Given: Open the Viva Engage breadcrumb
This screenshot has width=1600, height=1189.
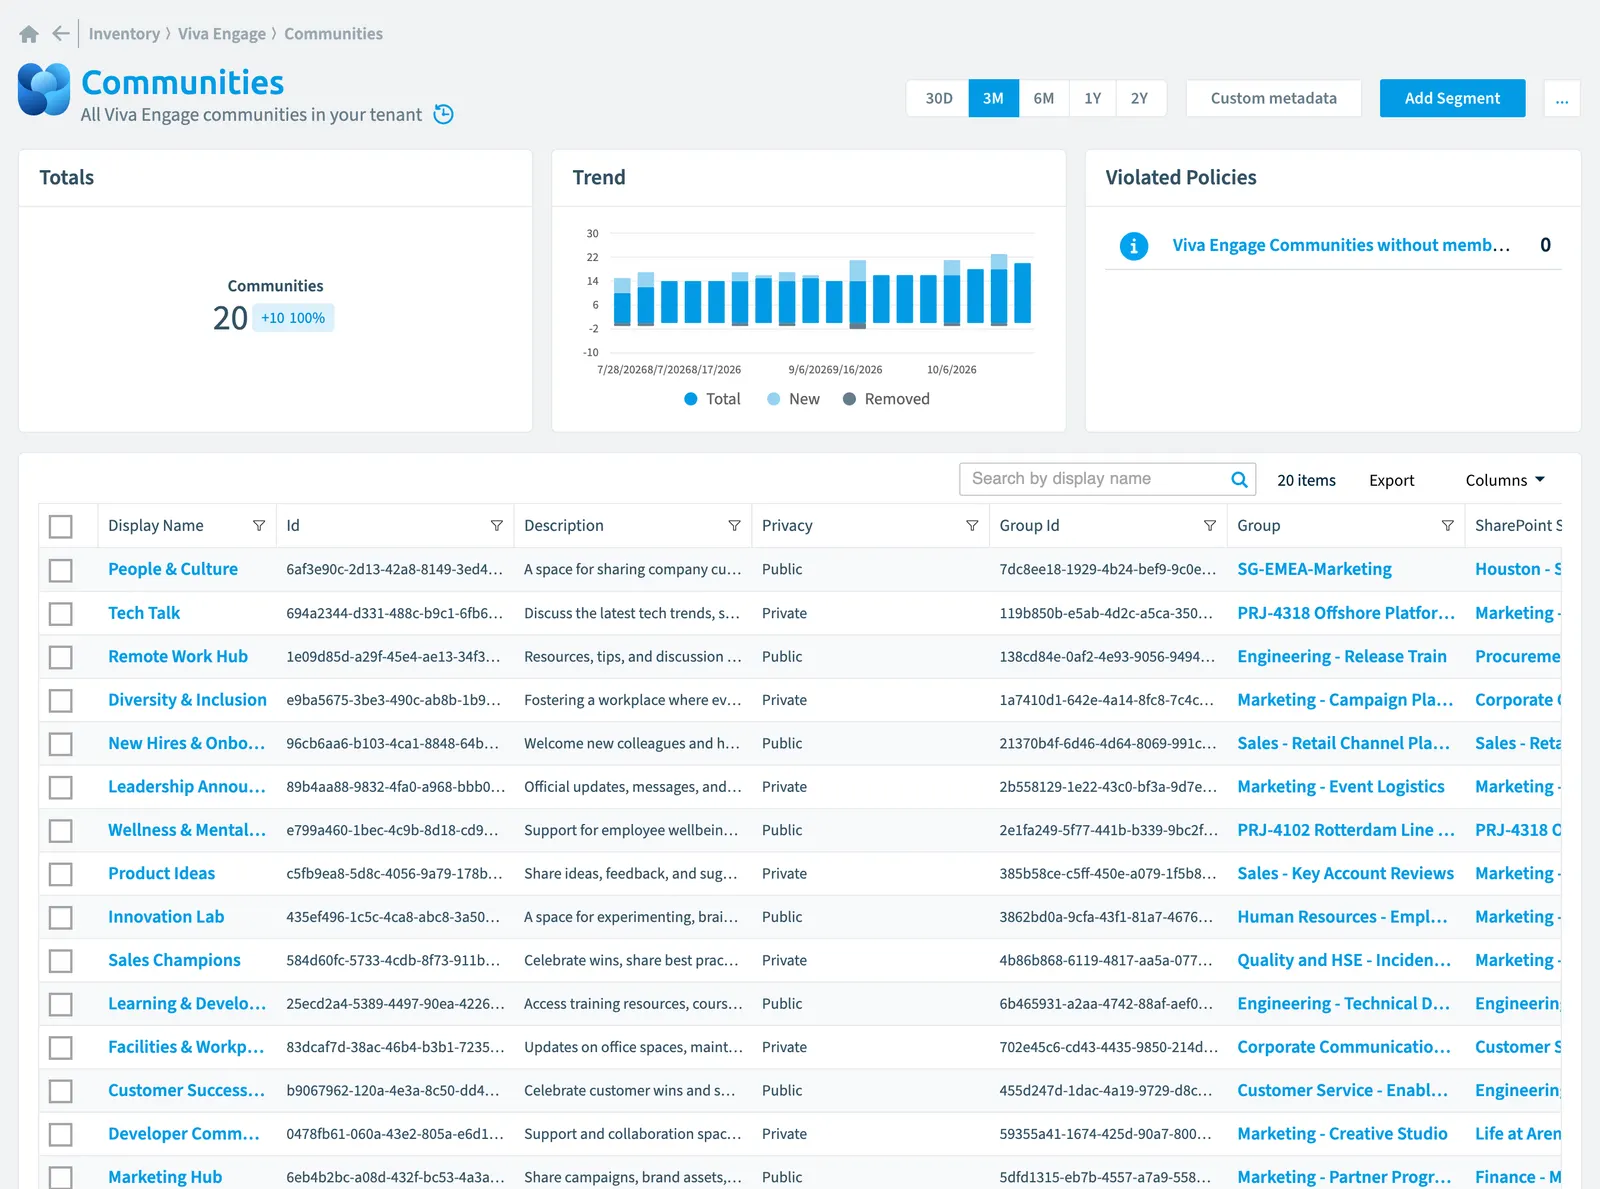Looking at the screenshot, I should pyautogui.click(x=222, y=34).
